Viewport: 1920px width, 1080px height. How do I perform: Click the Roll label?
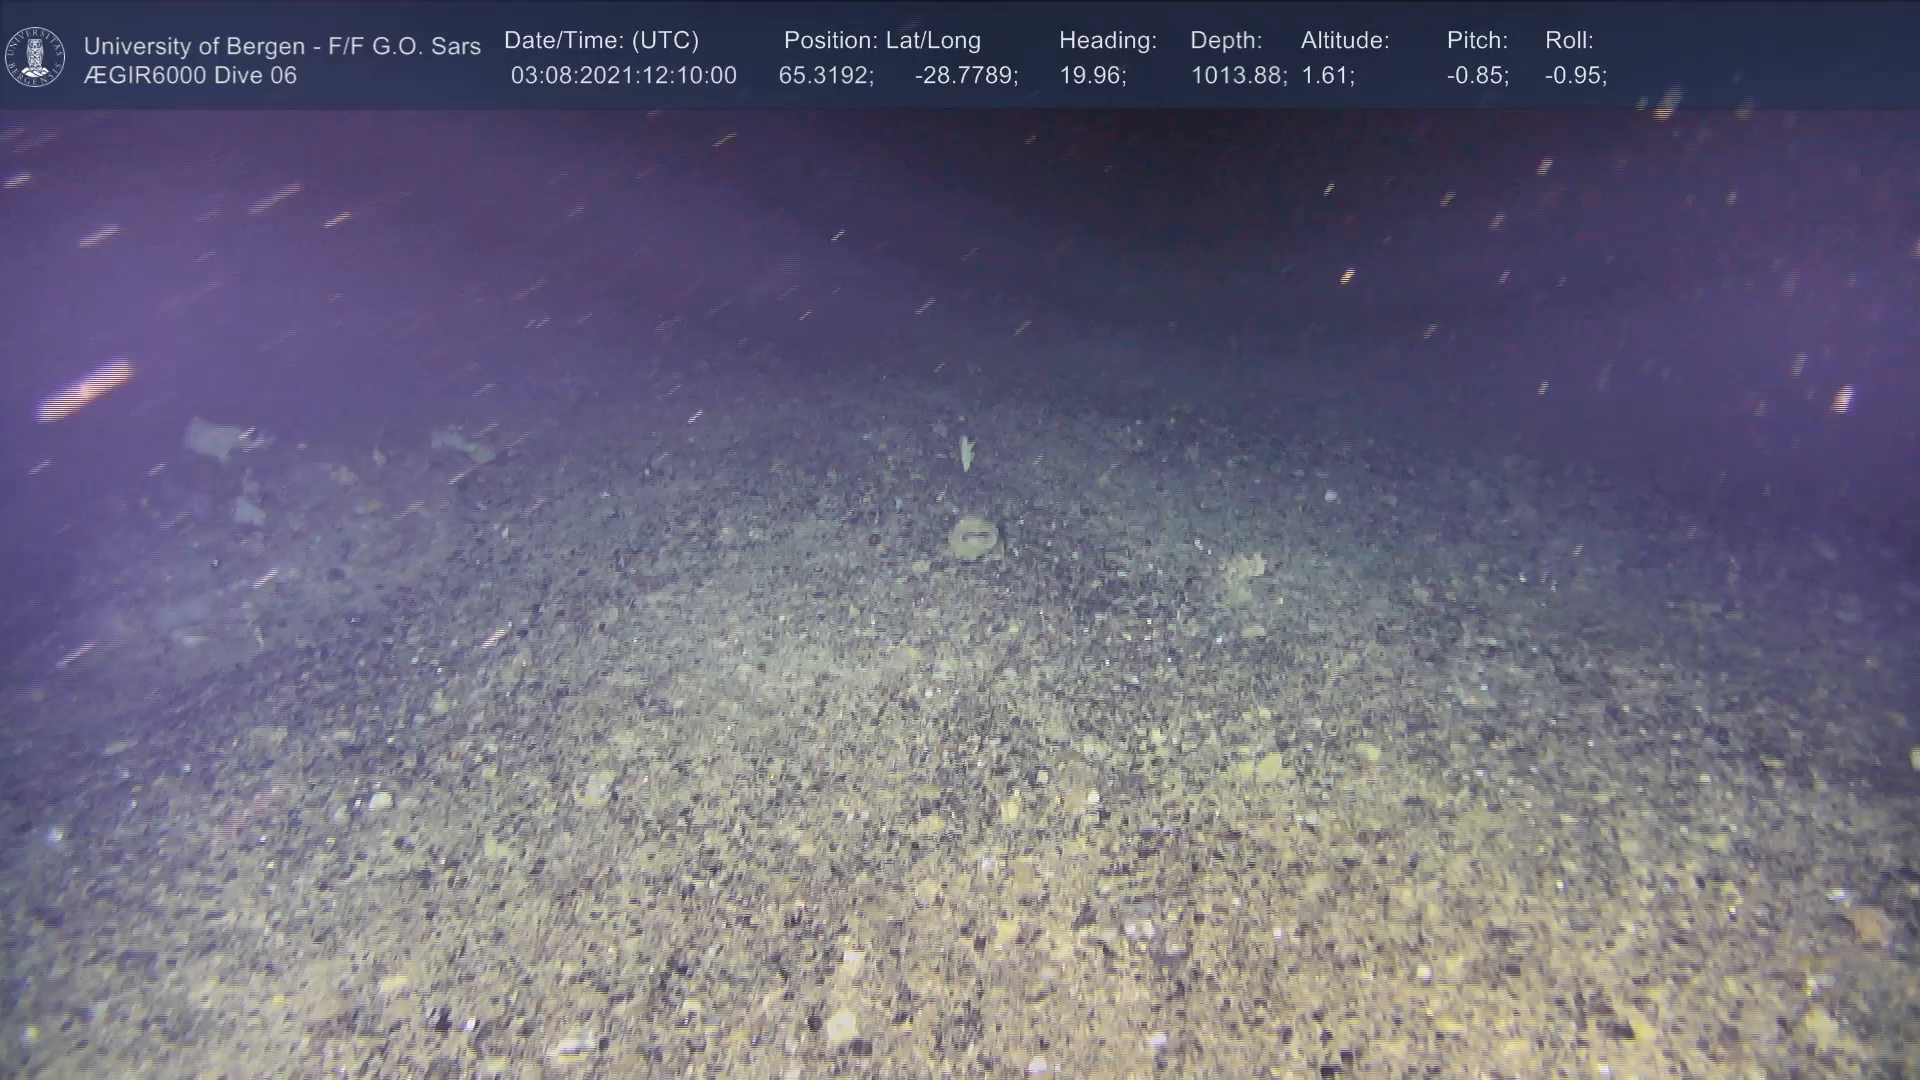click(1569, 41)
